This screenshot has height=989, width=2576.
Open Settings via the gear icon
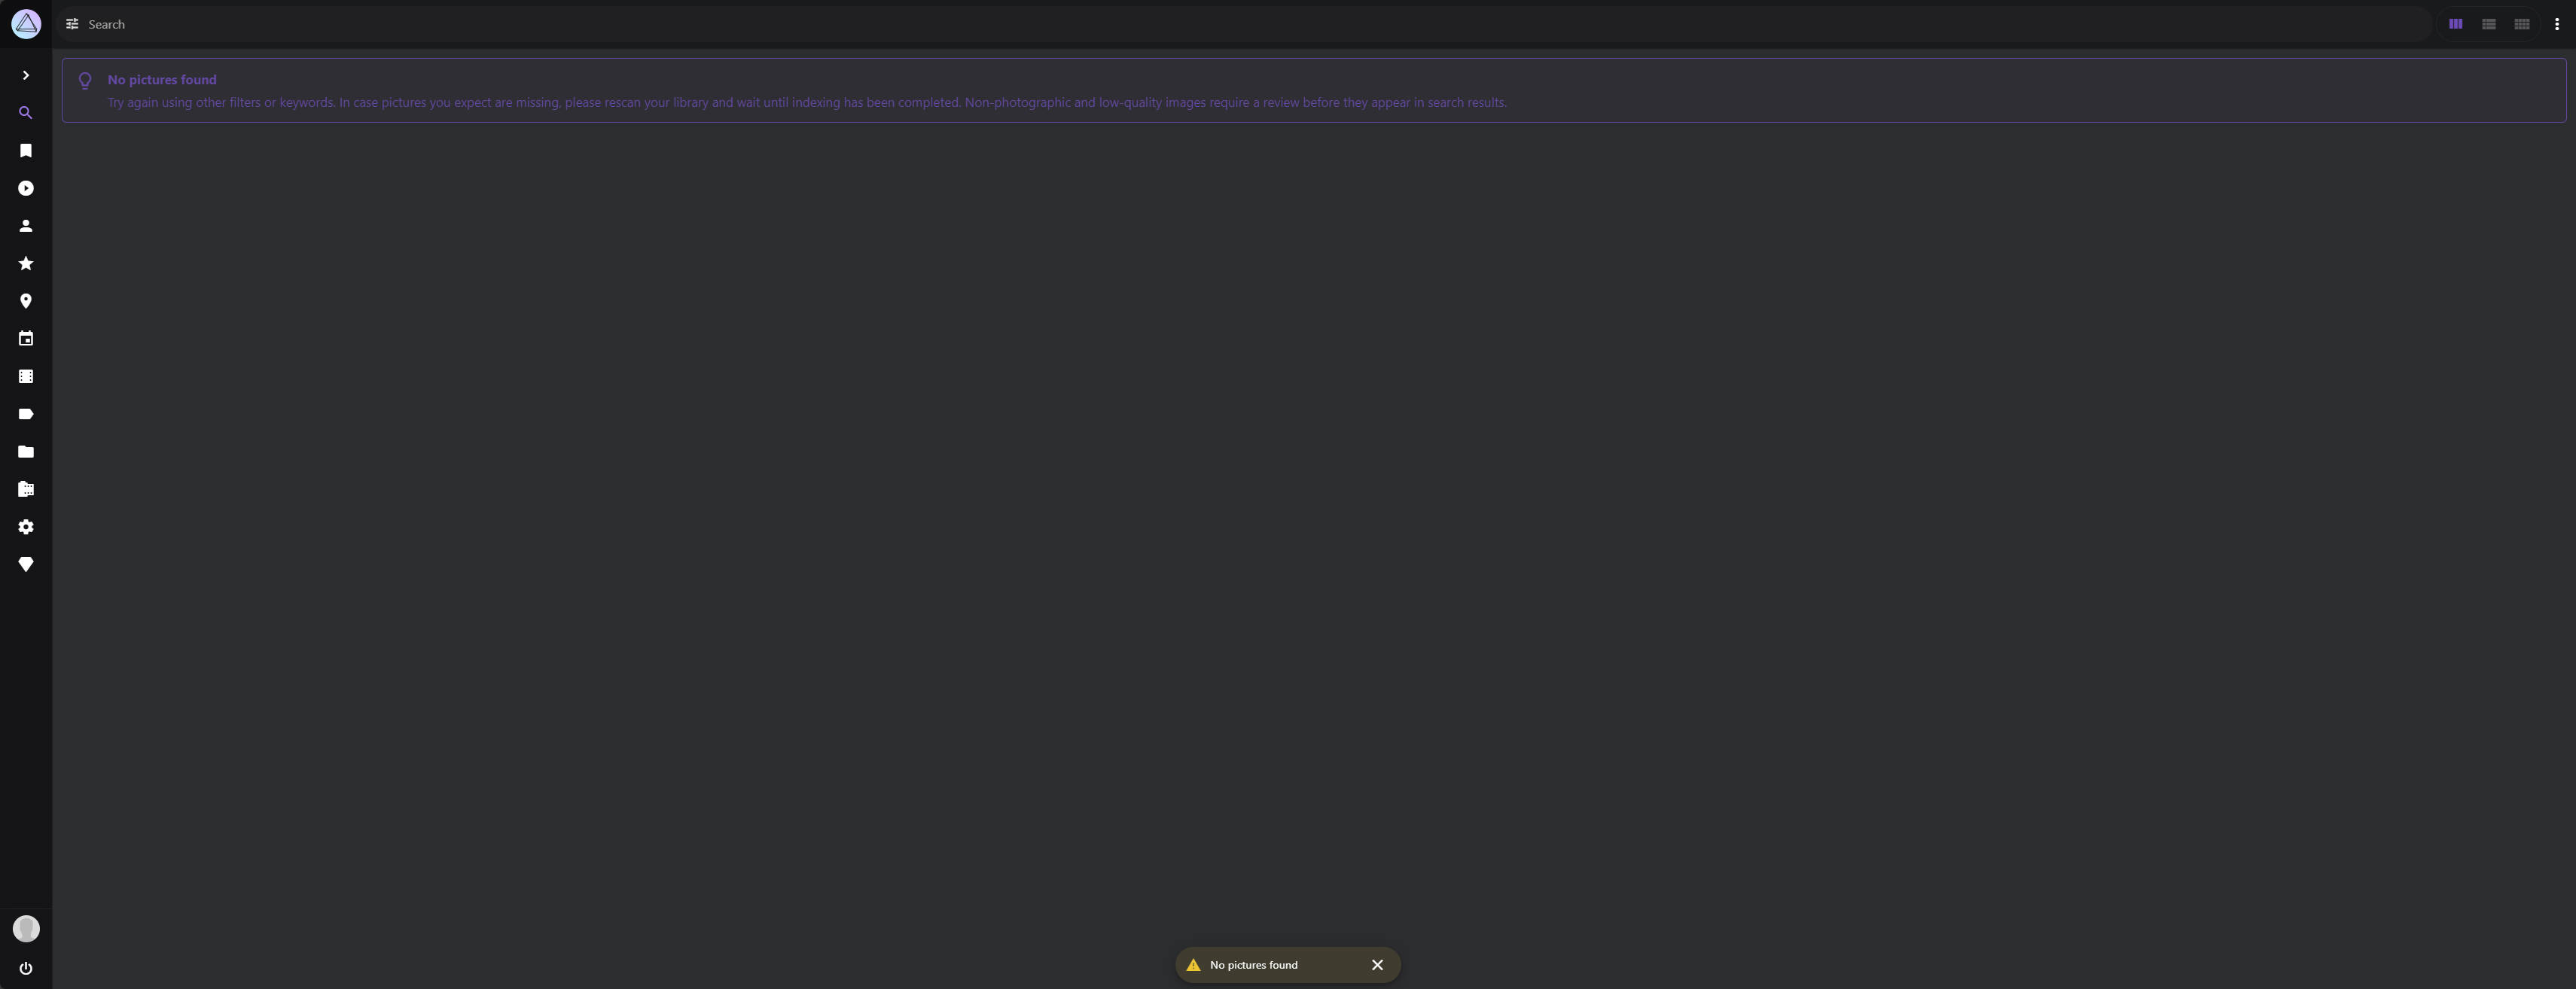pos(26,527)
